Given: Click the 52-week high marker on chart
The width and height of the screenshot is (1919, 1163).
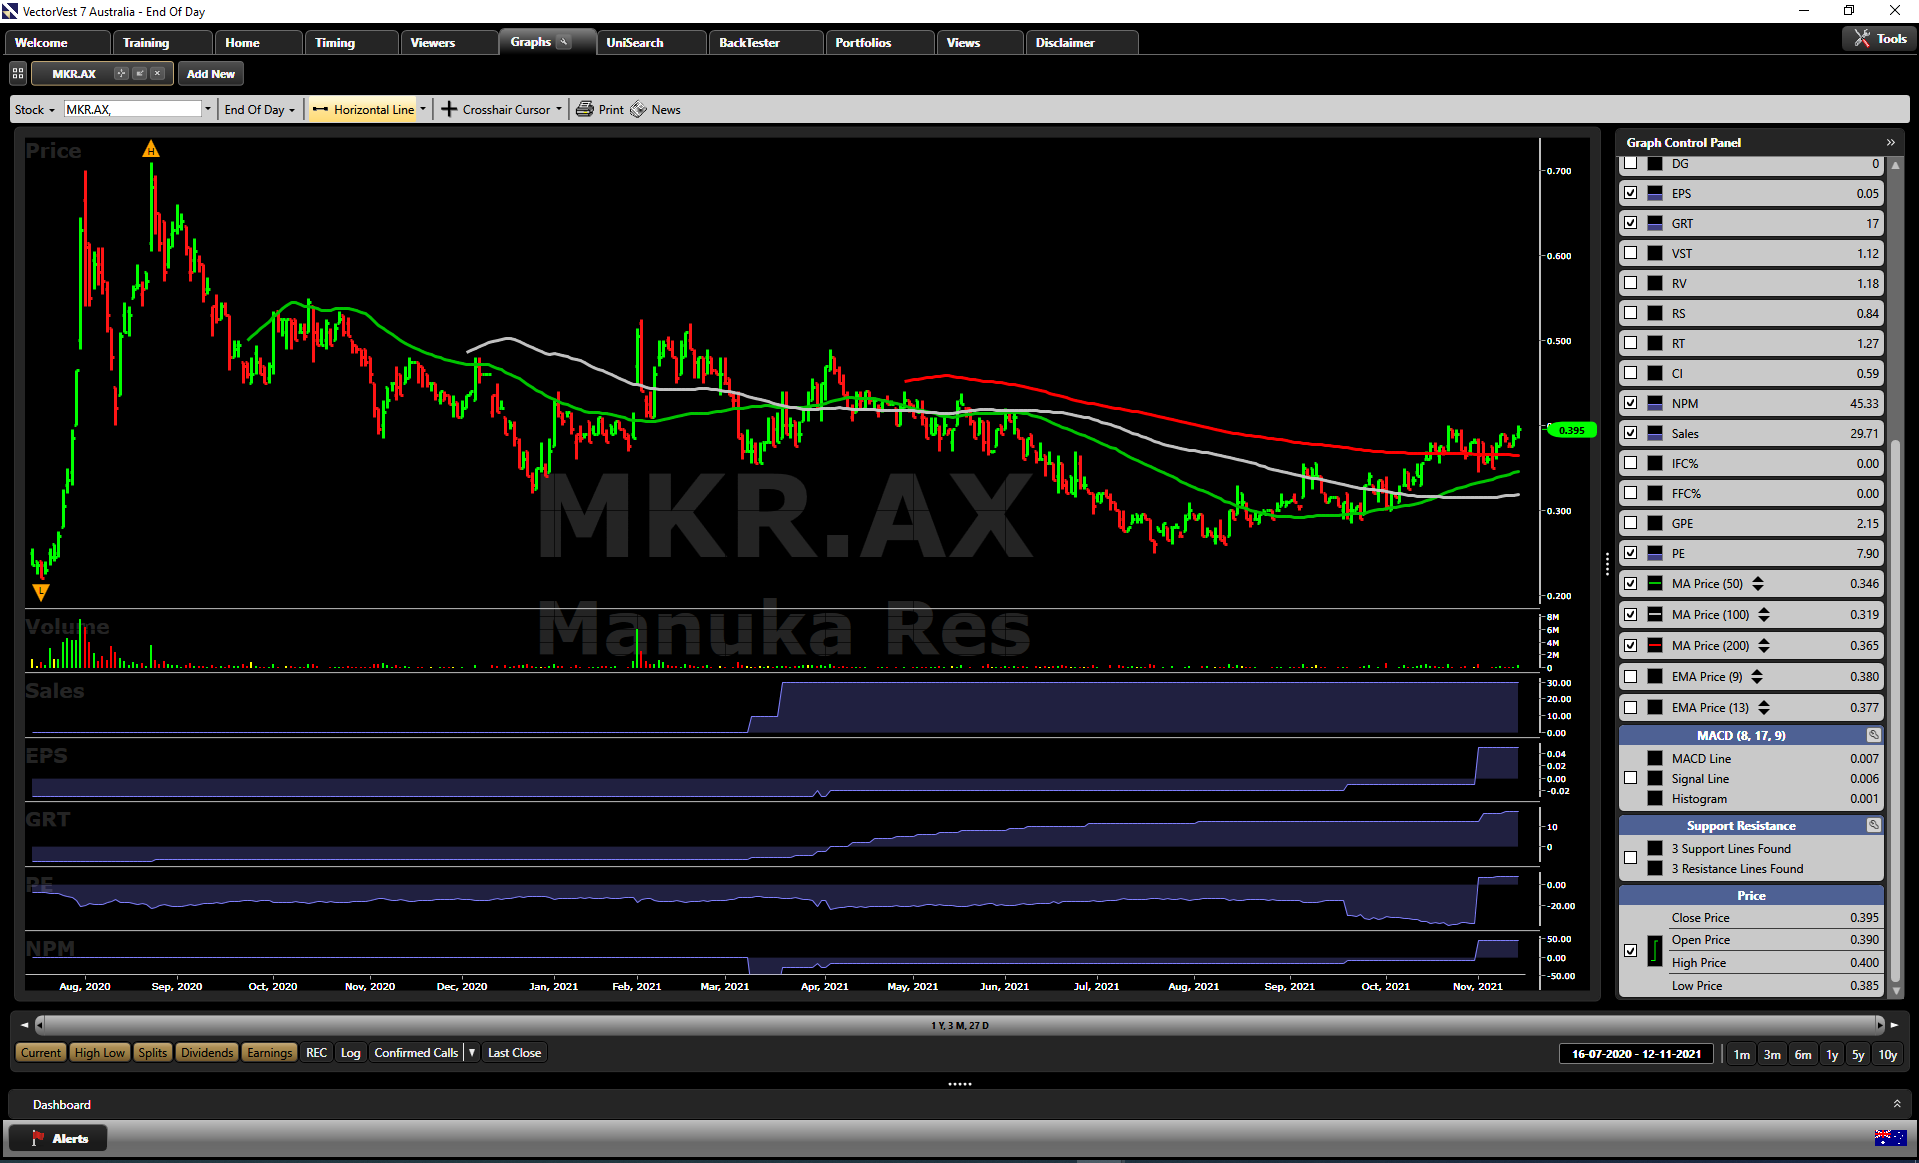Looking at the screenshot, I should (x=151, y=150).
